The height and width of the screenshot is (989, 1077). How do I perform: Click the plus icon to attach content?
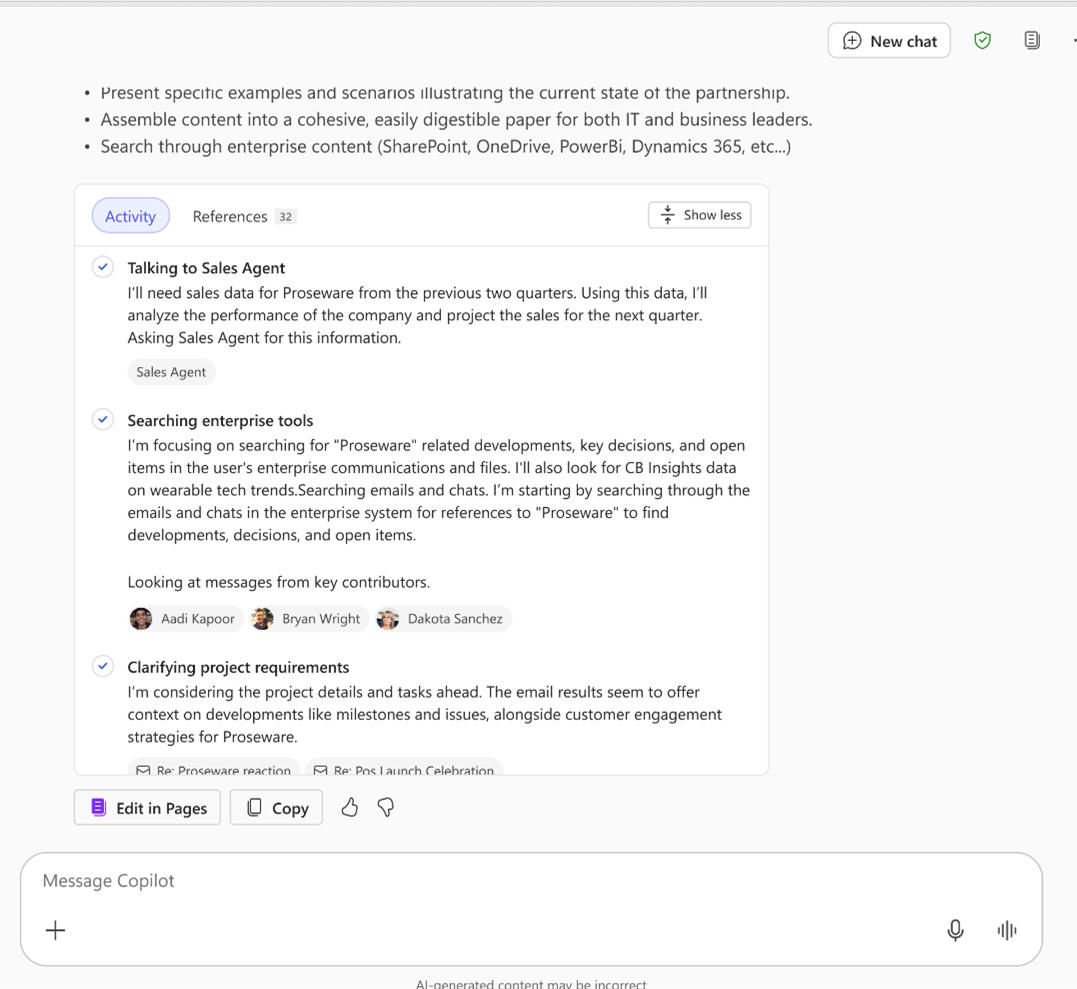pos(55,930)
